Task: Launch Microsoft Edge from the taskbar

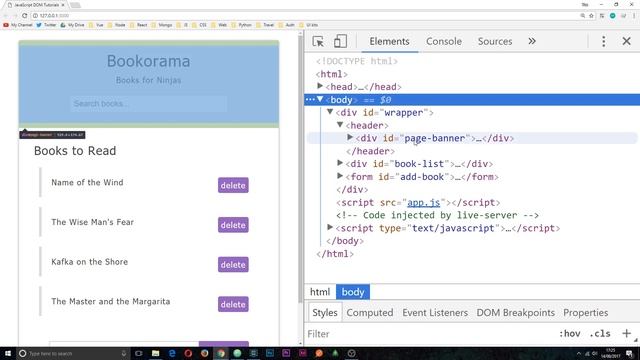Action: tap(172, 353)
